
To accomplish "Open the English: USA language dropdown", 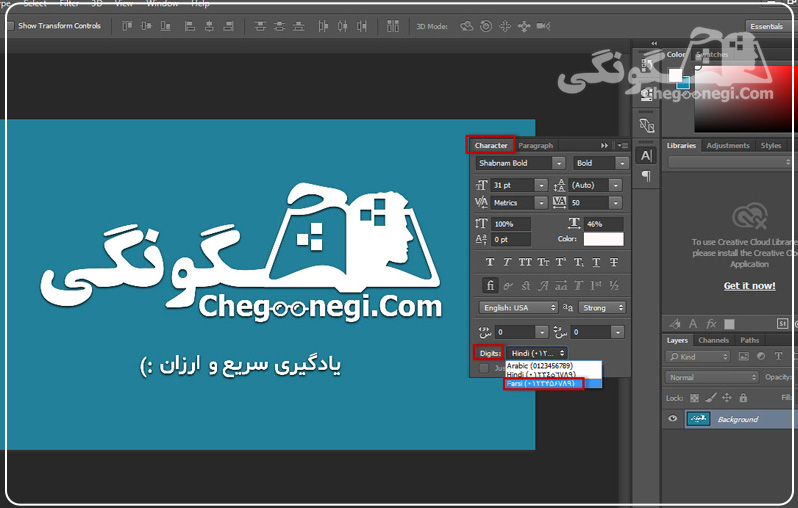I will (x=519, y=307).
